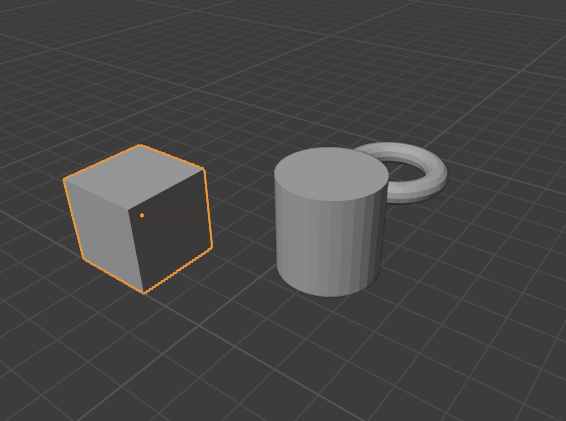The width and height of the screenshot is (566, 421).
Task: Click the cube corner where three faces meet
Action: [x=129, y=209]
